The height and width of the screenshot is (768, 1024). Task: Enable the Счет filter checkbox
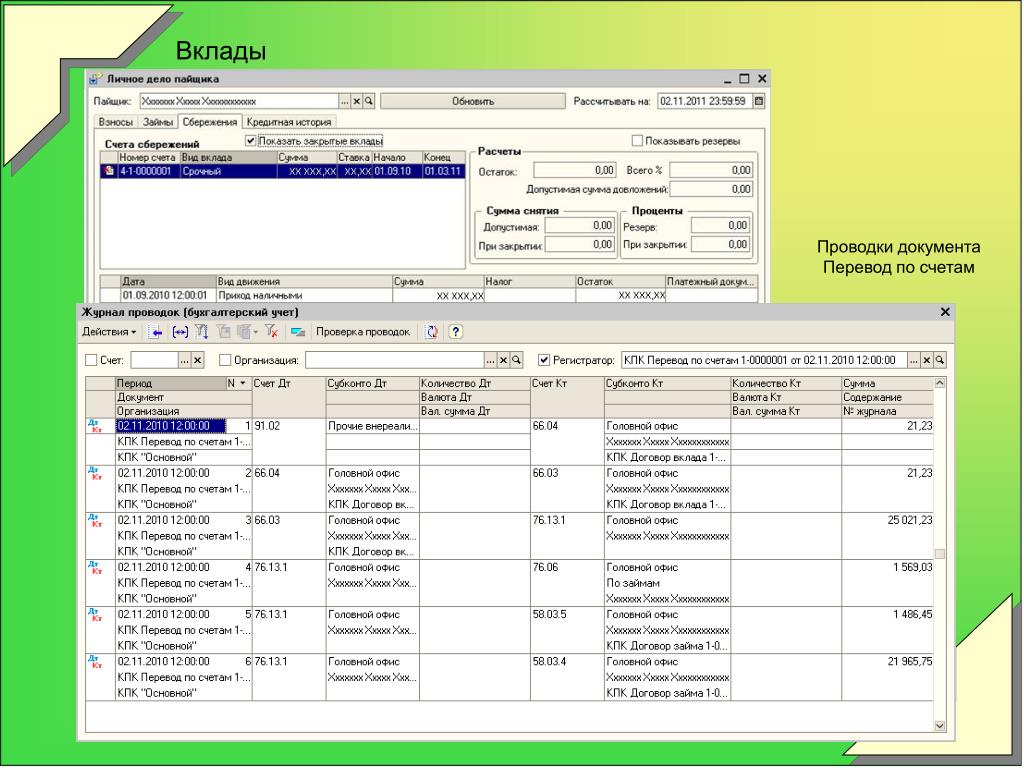91,360
